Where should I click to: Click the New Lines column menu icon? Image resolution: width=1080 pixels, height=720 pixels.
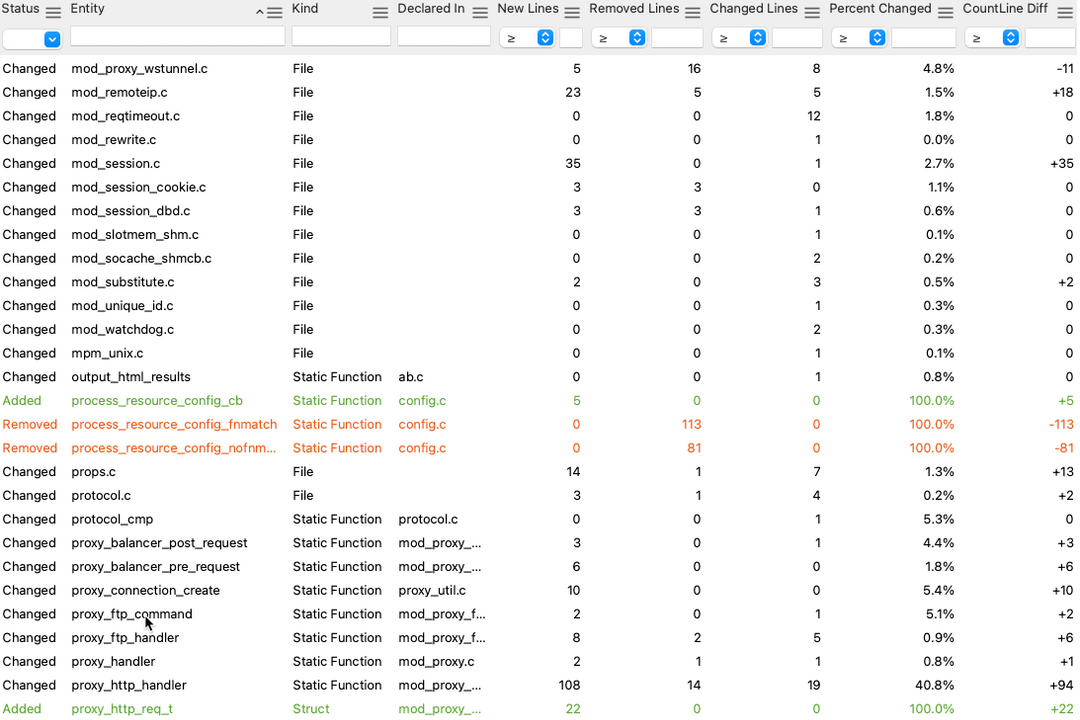pyautogui.click(x=572, y=12)
